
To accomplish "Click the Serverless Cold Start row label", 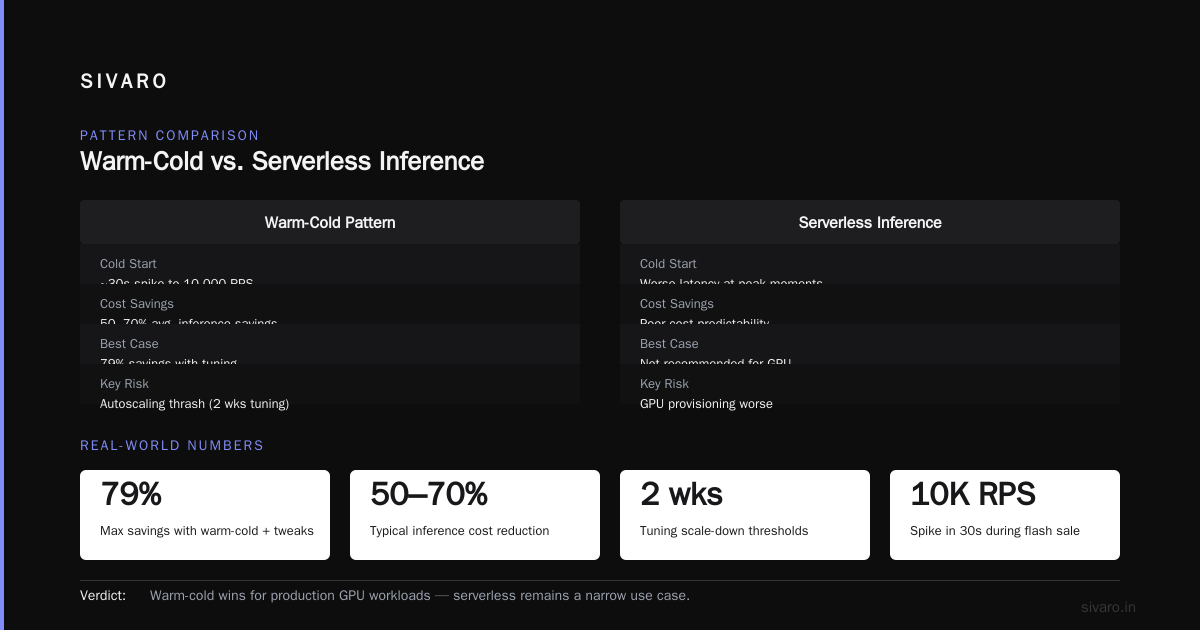I will tap(668, 264).
